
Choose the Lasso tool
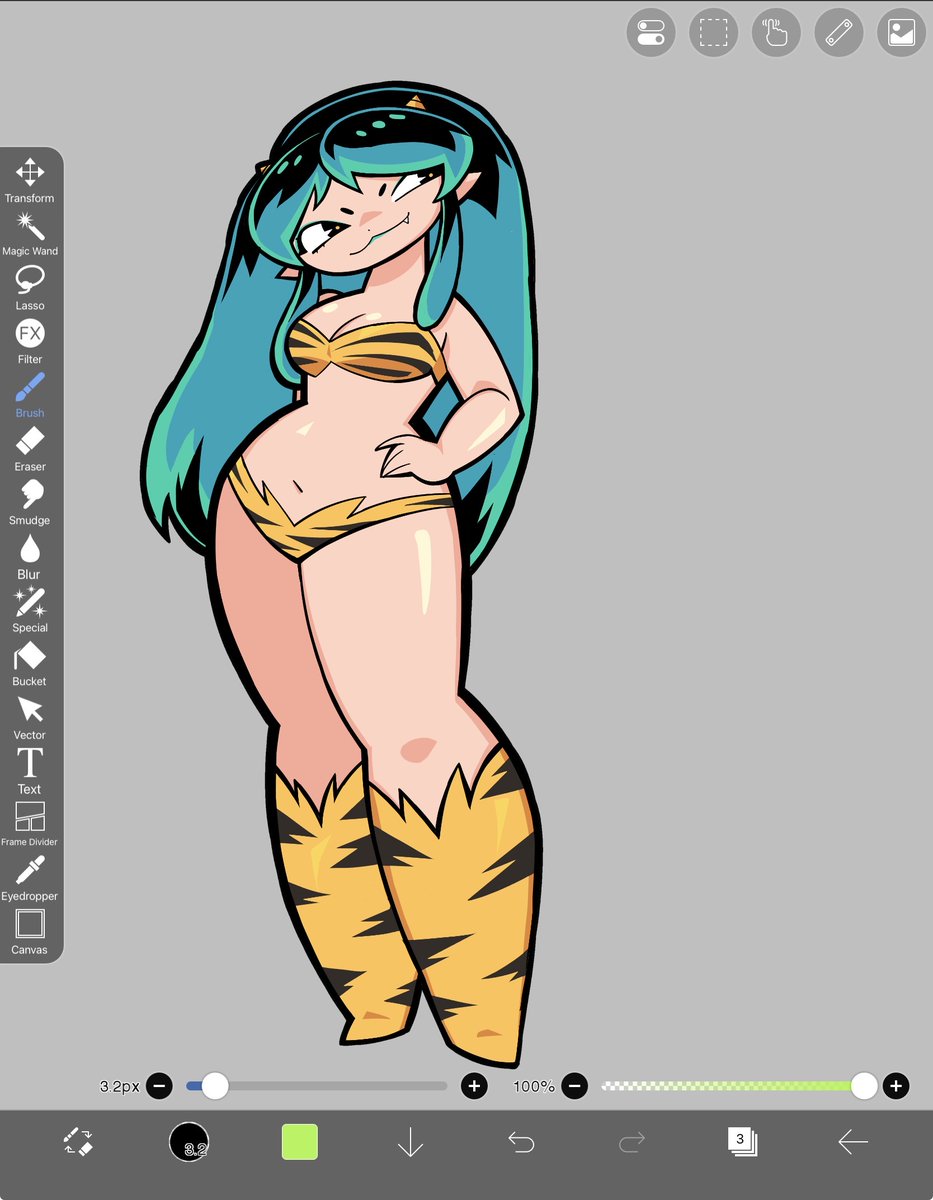pyautogui.click(x=30, y=288)
